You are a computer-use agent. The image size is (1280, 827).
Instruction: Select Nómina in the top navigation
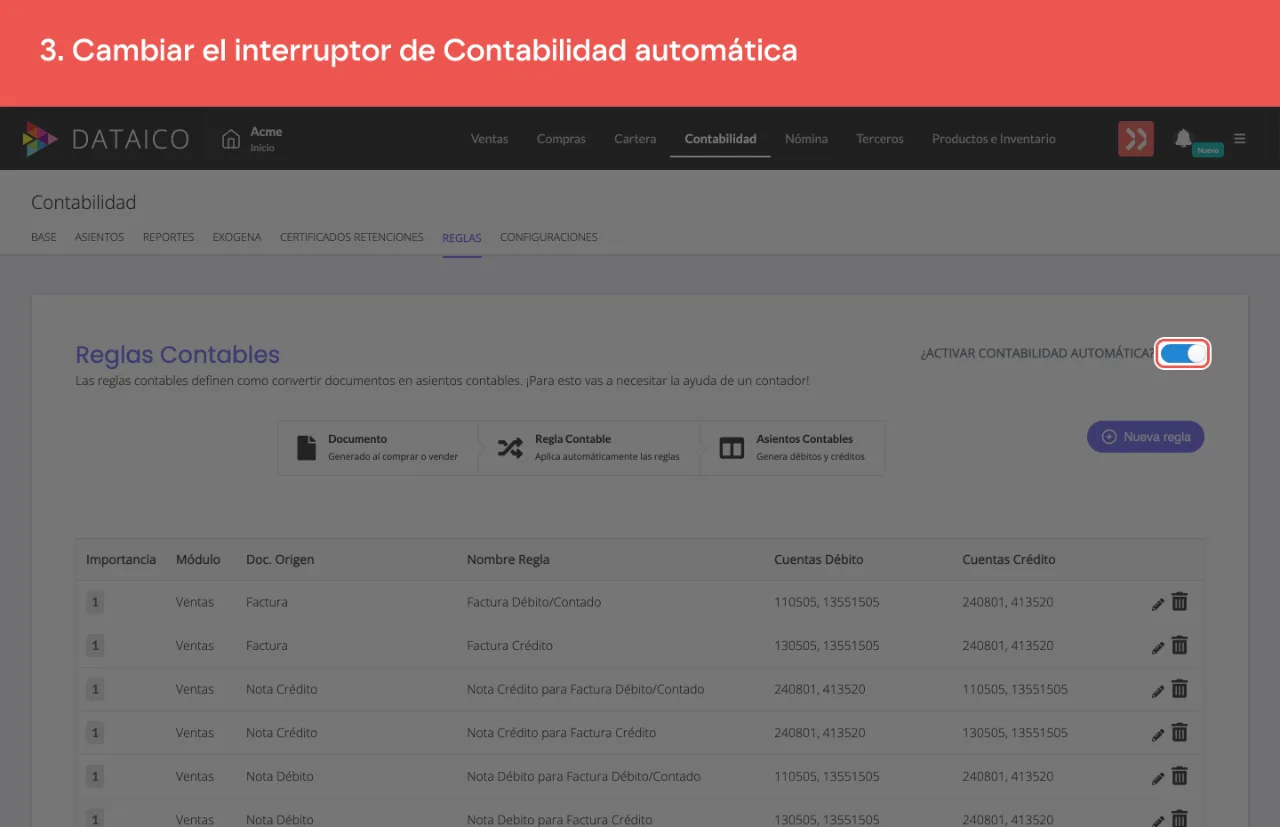click(x=806, y=139)
